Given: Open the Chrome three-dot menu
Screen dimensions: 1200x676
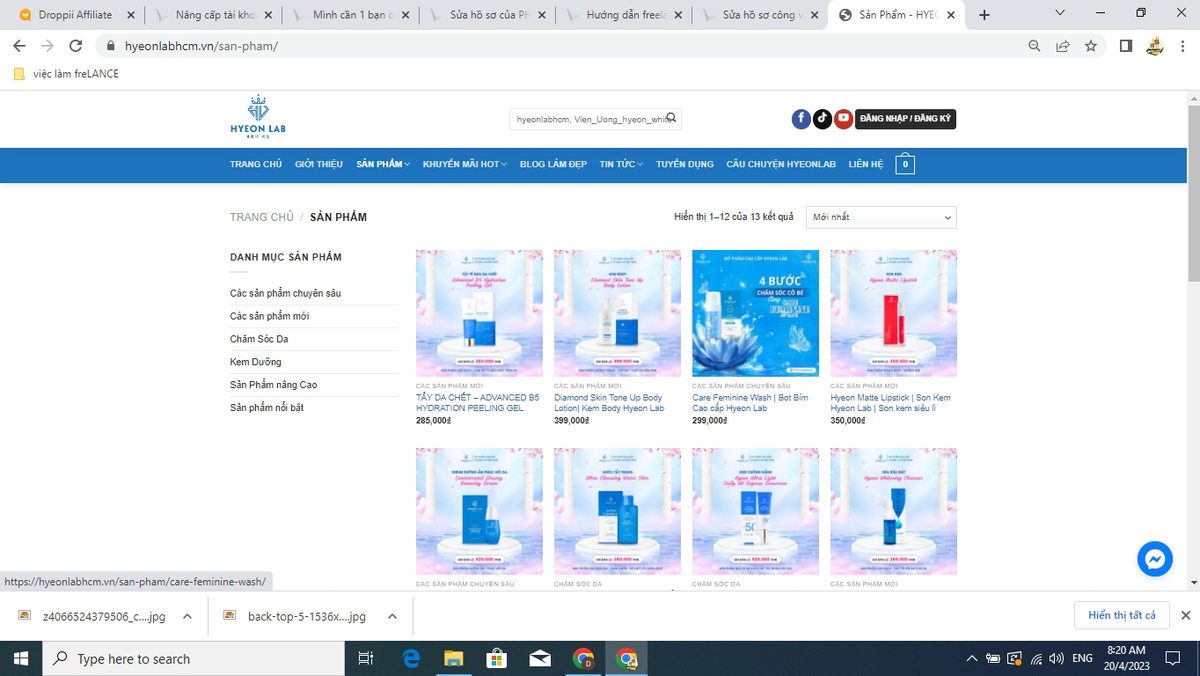Looking at the screenshot, I should 1183,46.
